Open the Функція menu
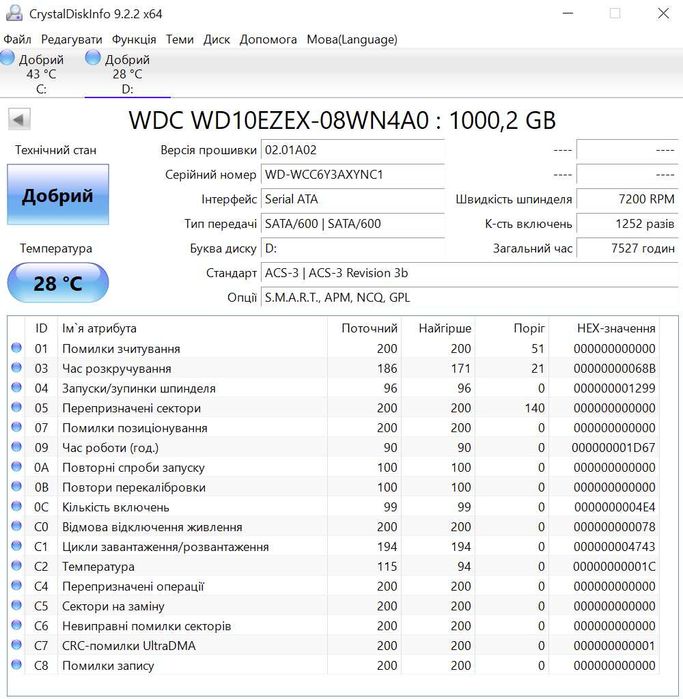Viewport: 683px width, 699px height. 134,40
